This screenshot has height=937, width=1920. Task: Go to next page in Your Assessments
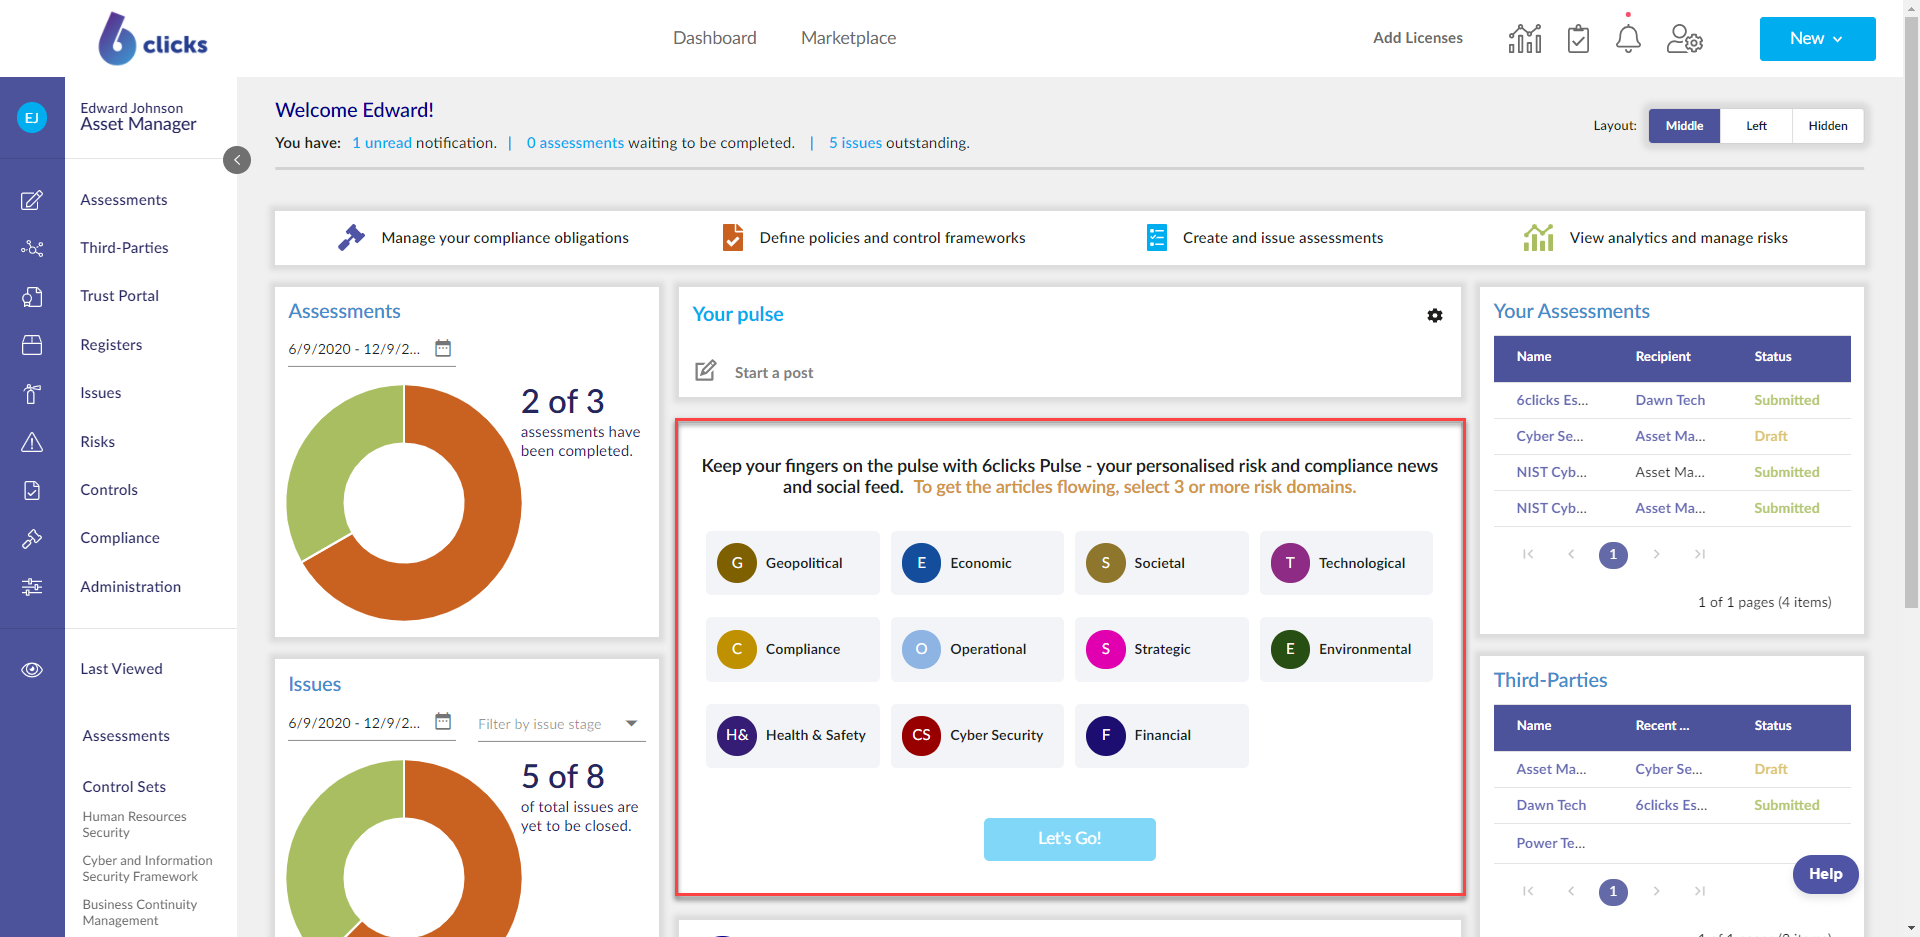point(1656,554)
